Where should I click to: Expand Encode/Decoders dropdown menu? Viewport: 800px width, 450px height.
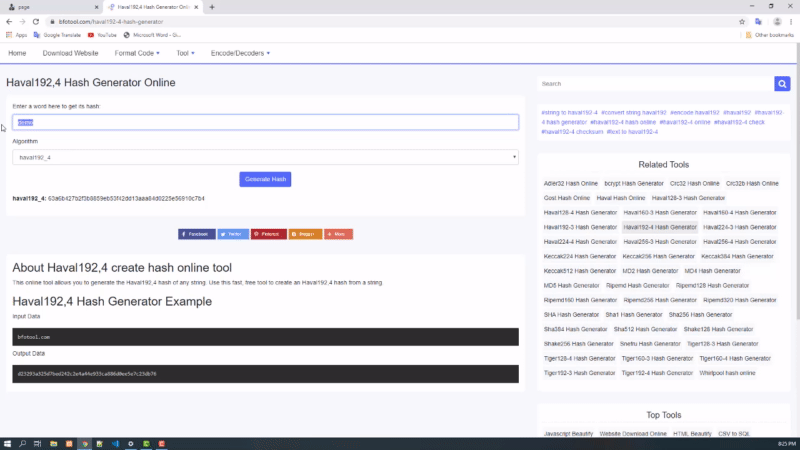tap(240, 53)
